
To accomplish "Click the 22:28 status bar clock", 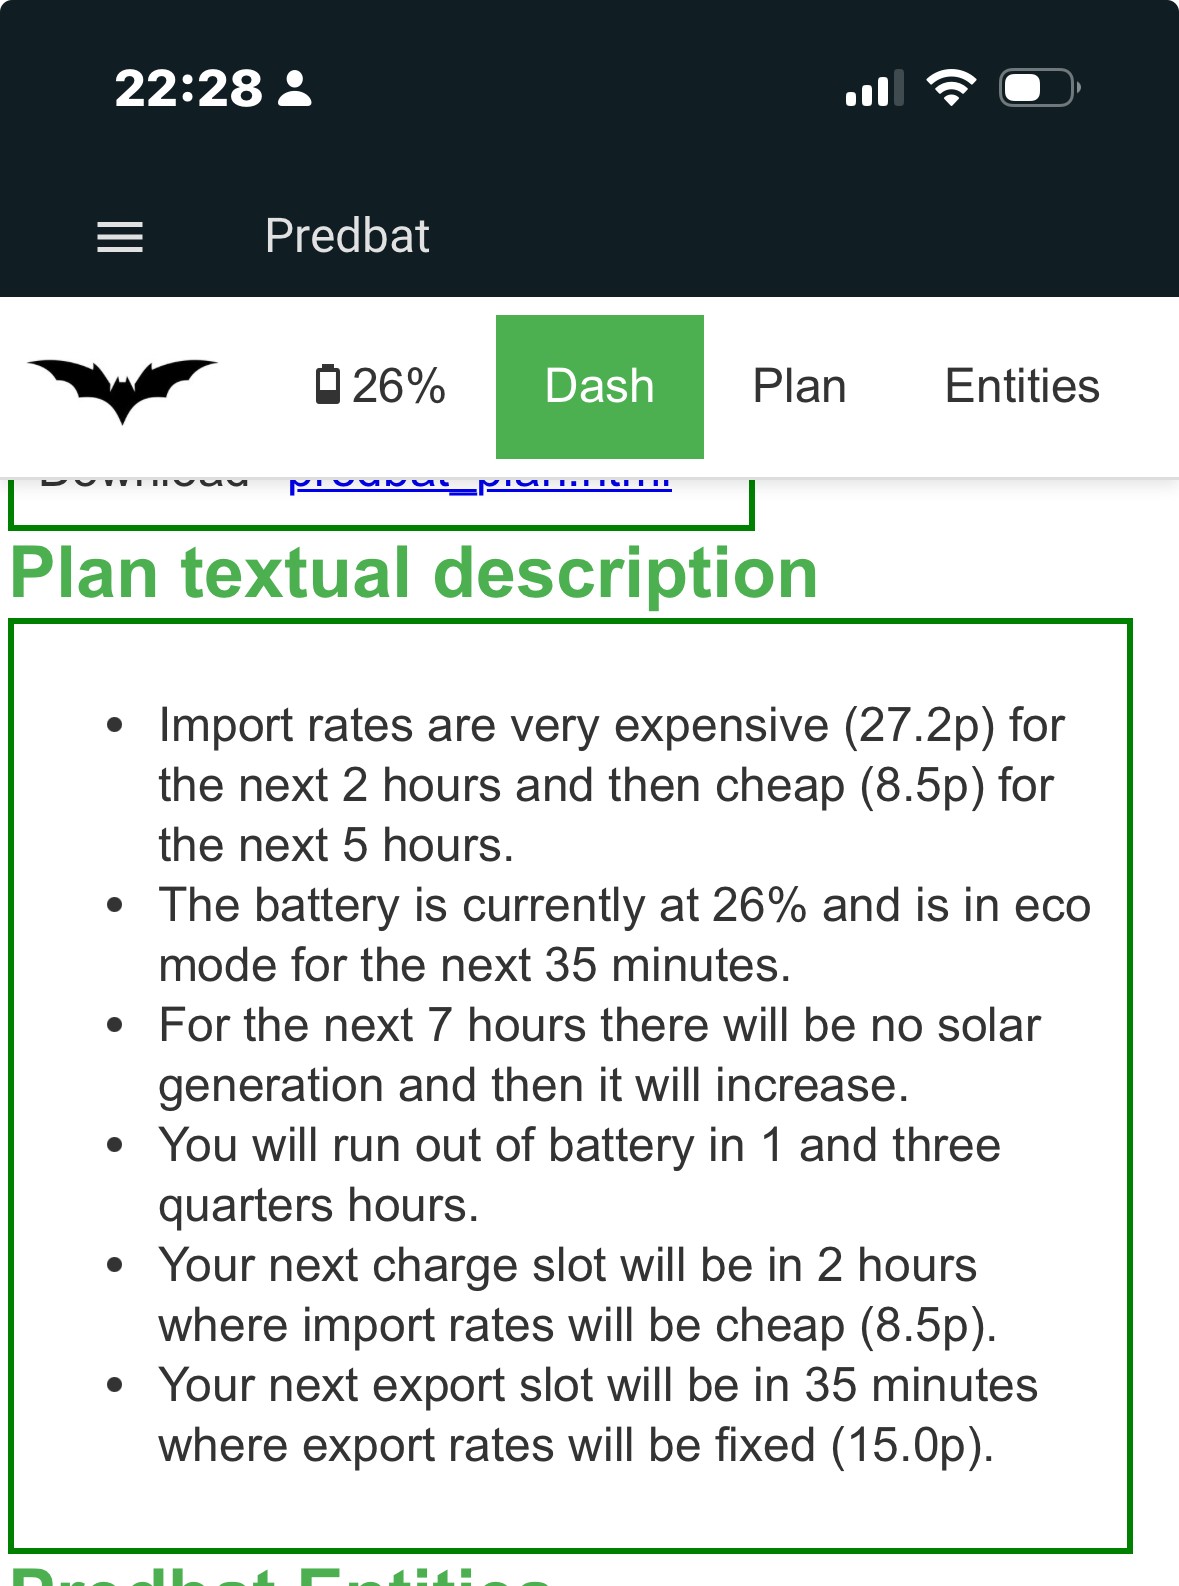I will tap(189, 89).
